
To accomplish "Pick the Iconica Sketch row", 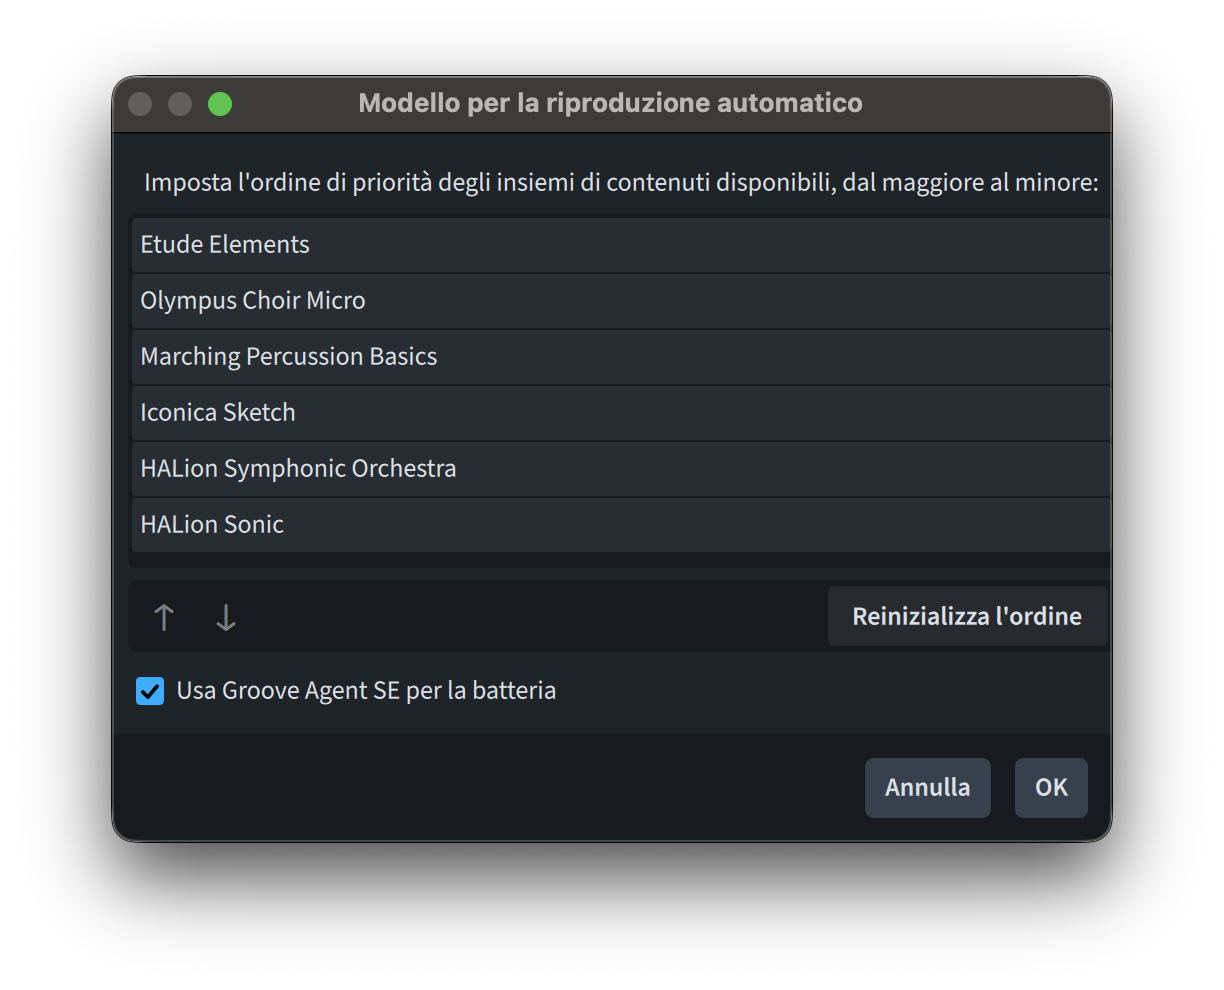I will coord(621,413).
